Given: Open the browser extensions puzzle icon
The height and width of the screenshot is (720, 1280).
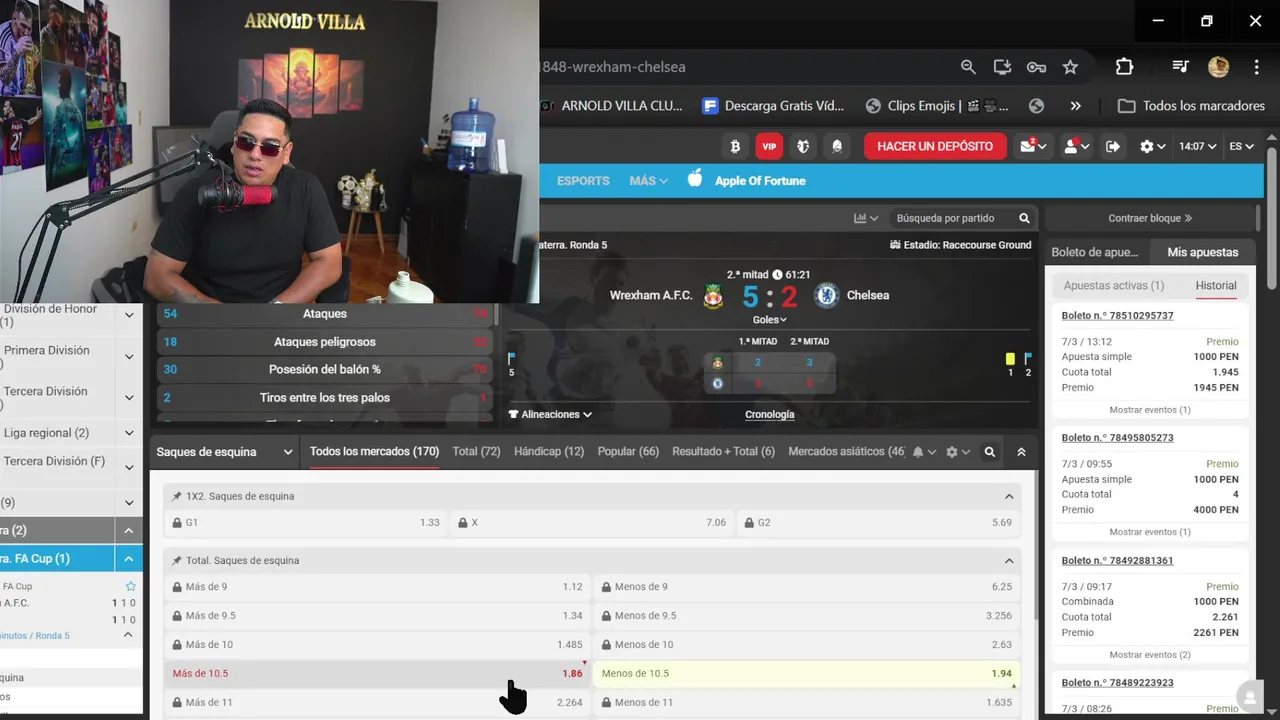Looking at the screenshot, I should (1124, 67).
